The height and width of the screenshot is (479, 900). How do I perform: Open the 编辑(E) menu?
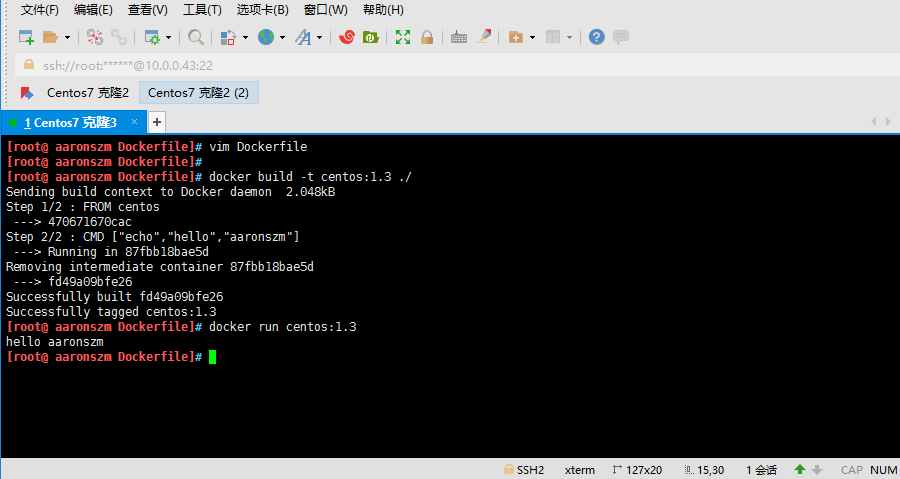coord(94,10)
